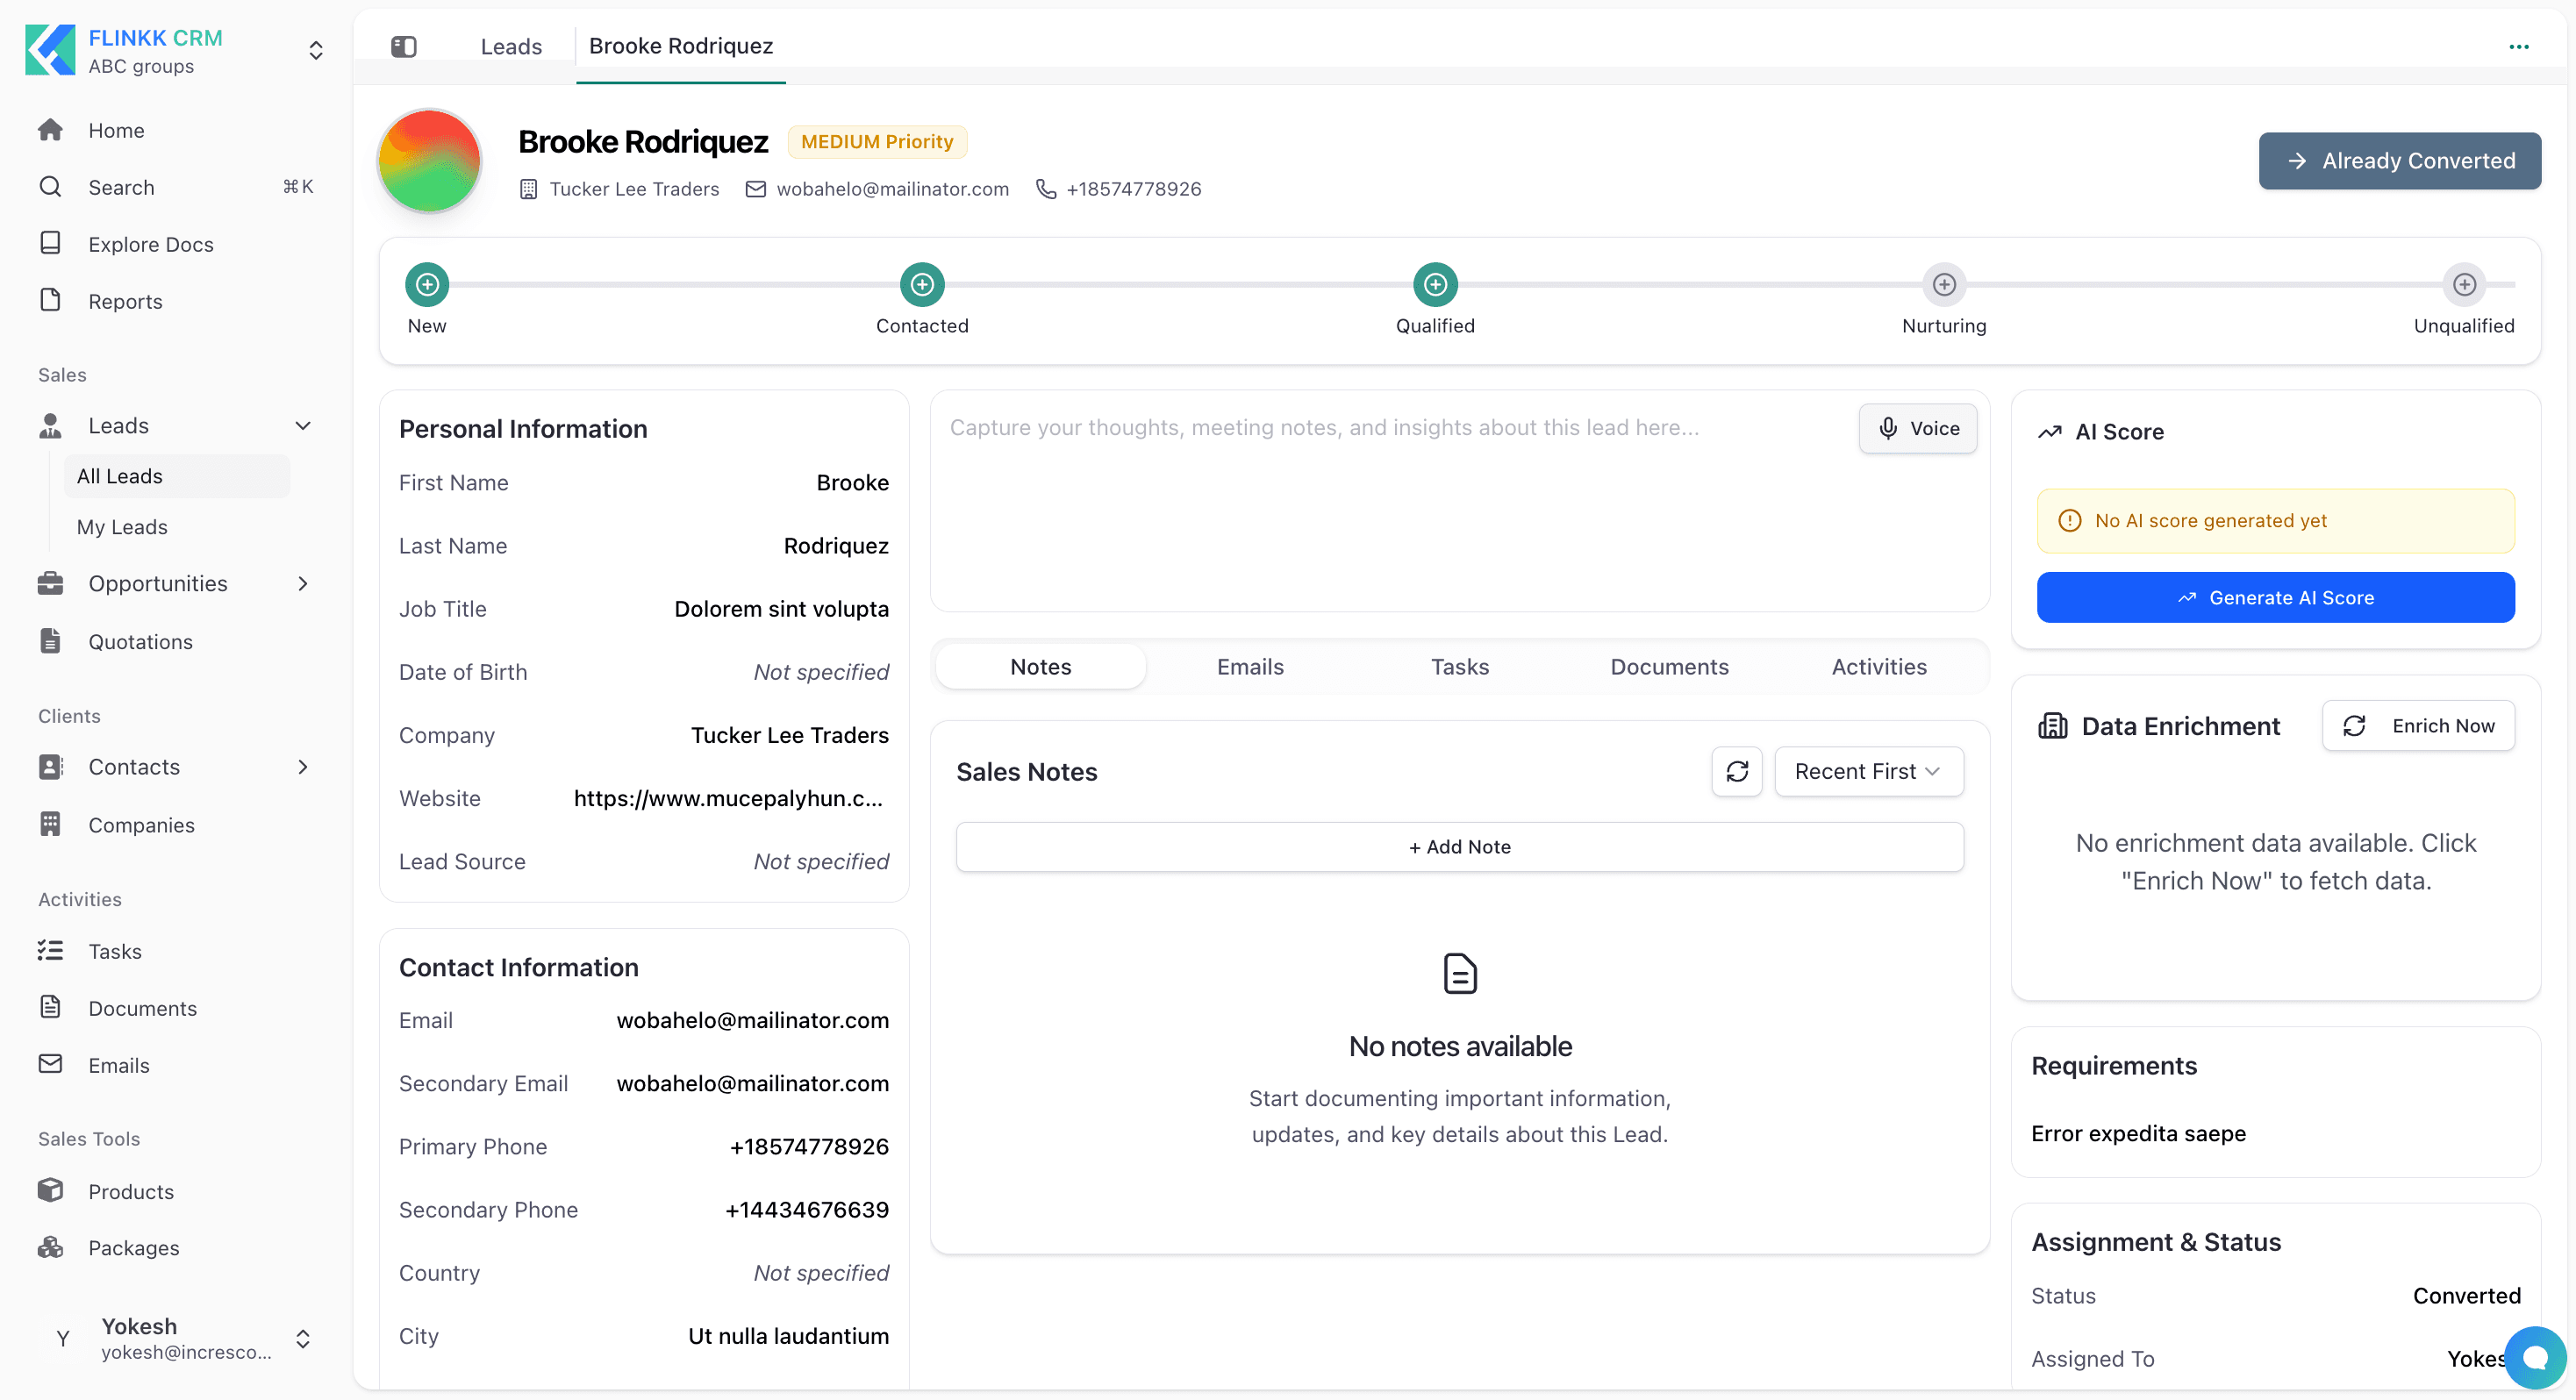Screen dimensions: 2576x1400
Task: Click the City value Ut nulla laudantium
Action: 788,1336
